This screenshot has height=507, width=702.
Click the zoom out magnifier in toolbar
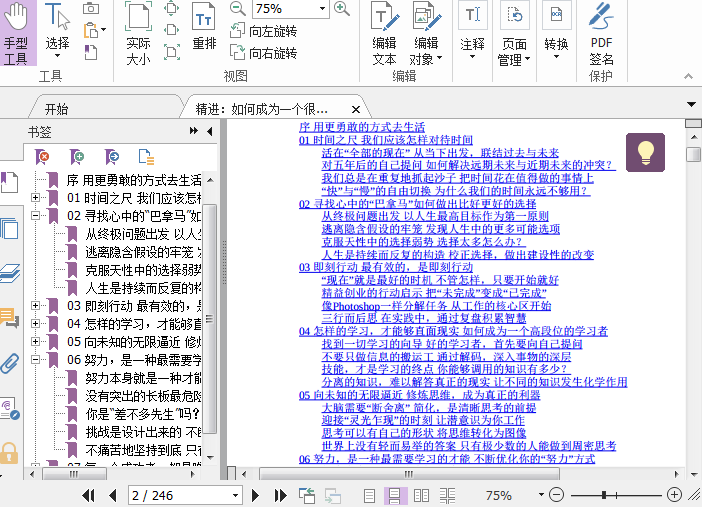pos(237,9)
